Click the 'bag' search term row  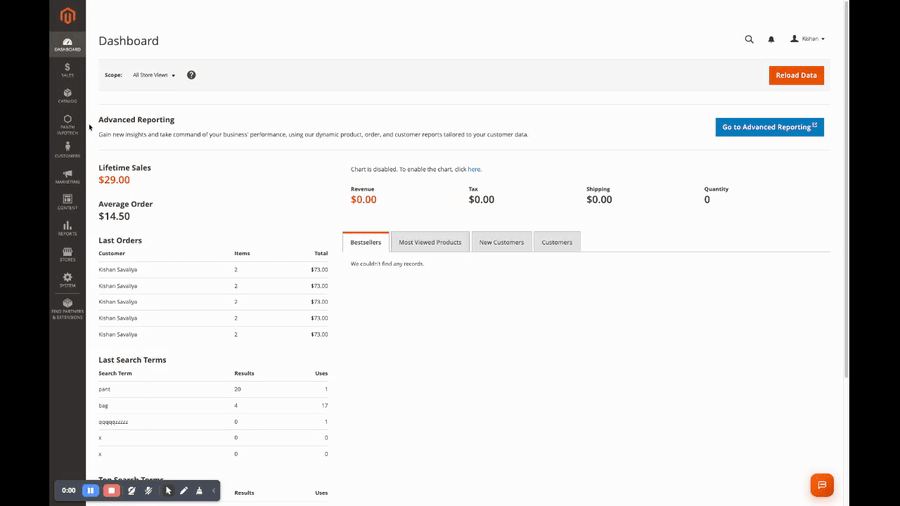coord(213,406)
